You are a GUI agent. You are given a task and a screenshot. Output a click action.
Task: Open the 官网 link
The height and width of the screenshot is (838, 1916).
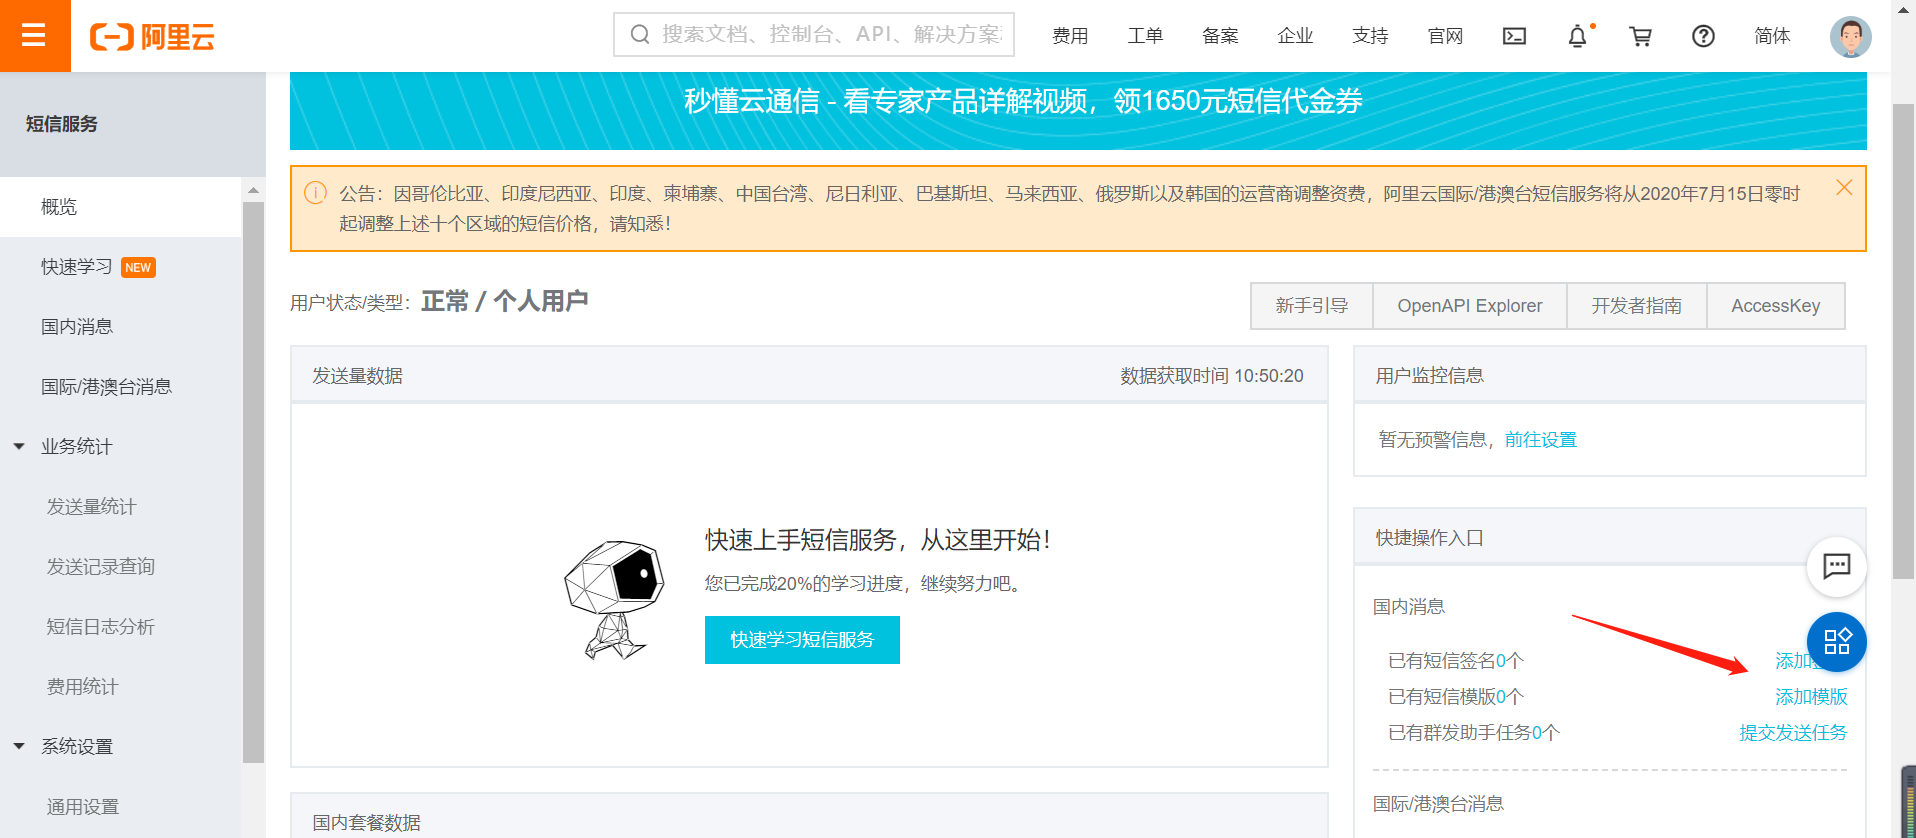pos(1445,36)
